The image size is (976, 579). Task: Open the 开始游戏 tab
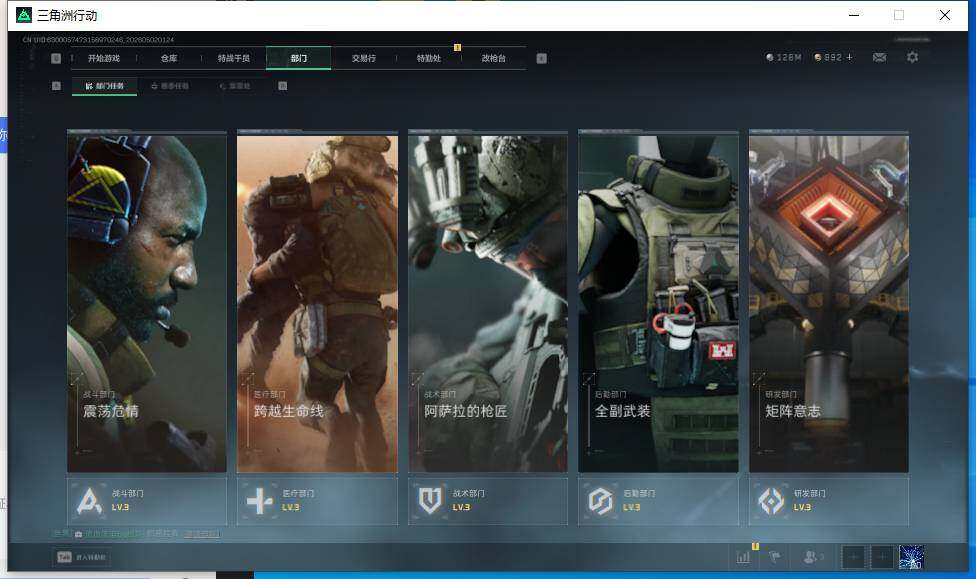click(x=103, y=58)
